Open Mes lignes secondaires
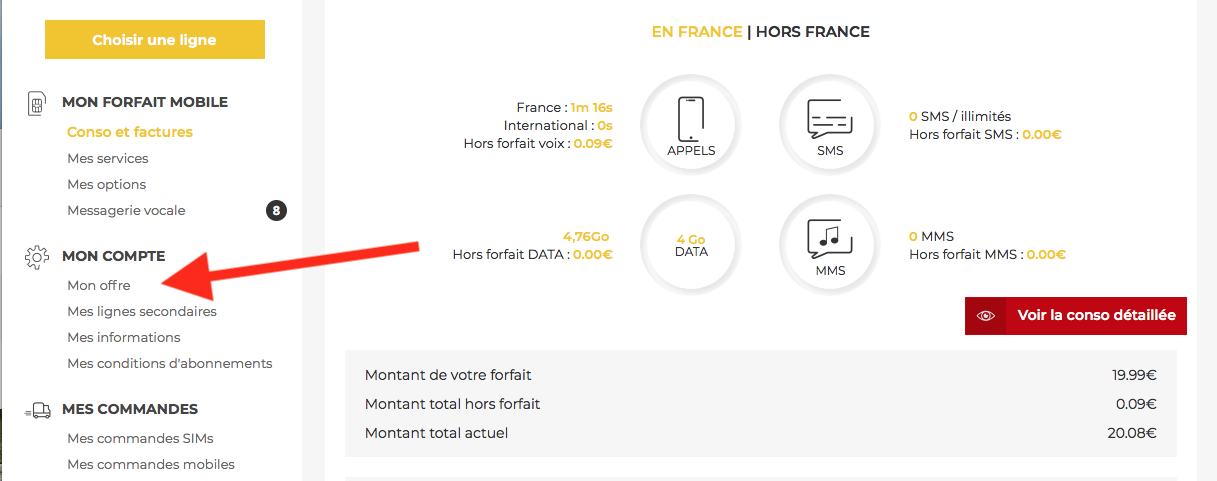 (x=142, y=311)
